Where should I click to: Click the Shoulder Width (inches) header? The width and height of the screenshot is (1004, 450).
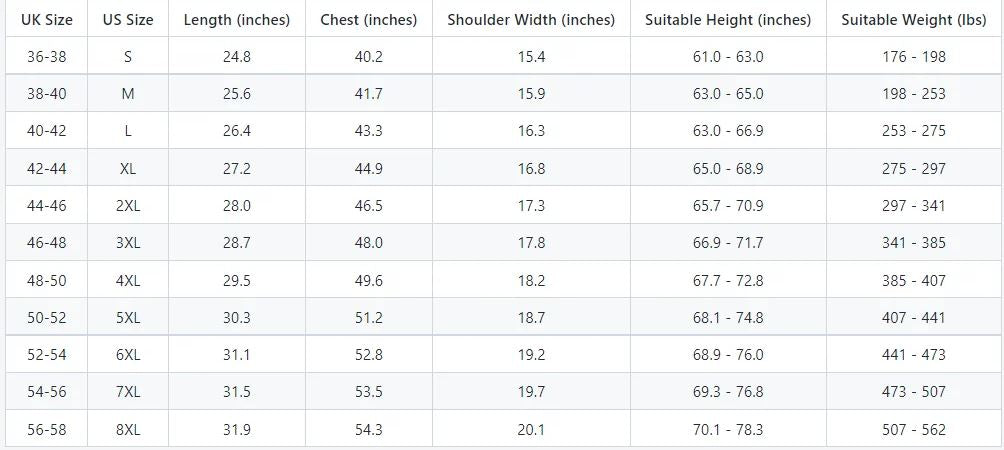click(x=531, y=20)
